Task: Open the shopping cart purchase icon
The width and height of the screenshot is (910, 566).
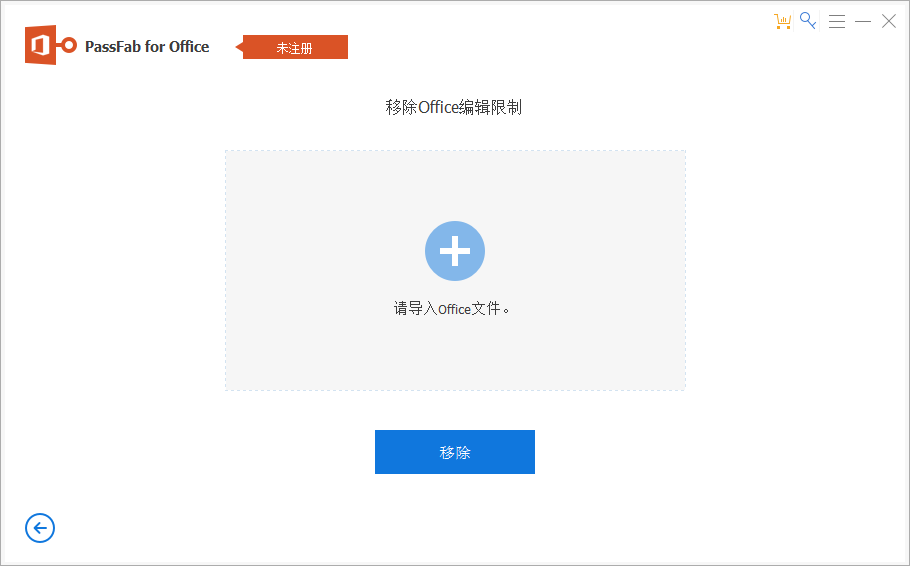Action: (x=782, y=21)
